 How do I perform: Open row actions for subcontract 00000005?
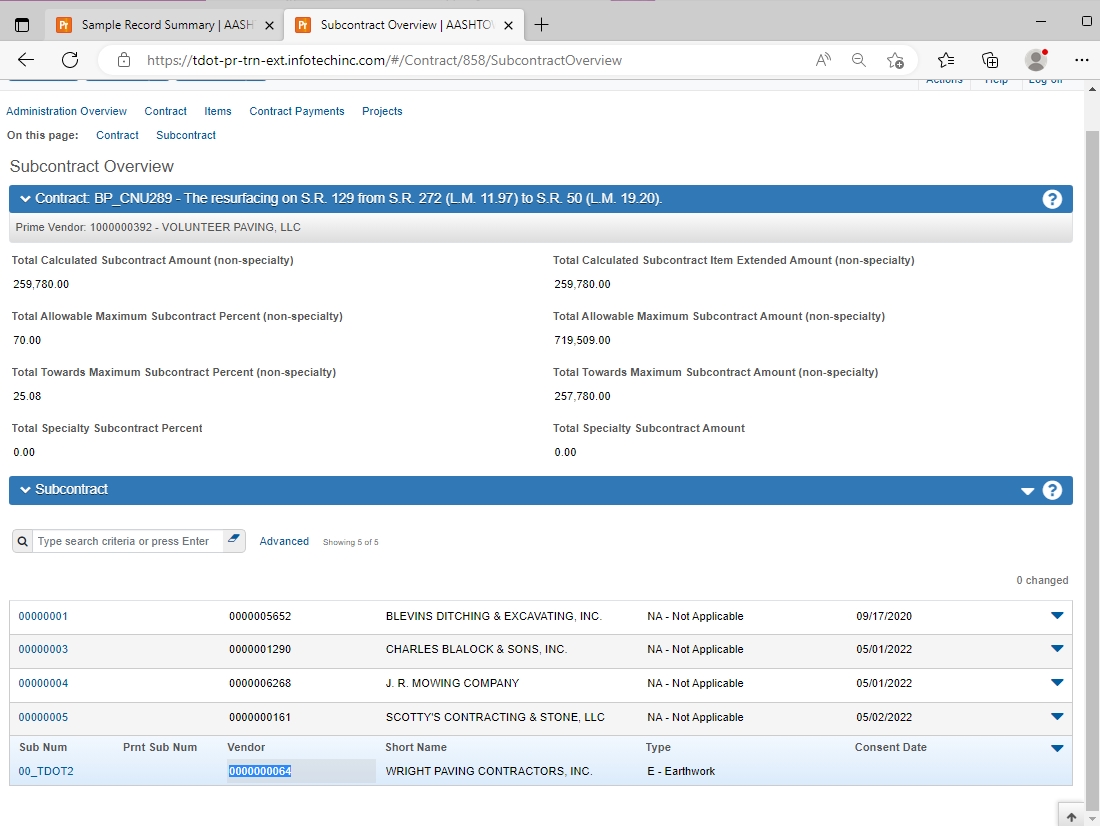click(x=1057, y=717)
